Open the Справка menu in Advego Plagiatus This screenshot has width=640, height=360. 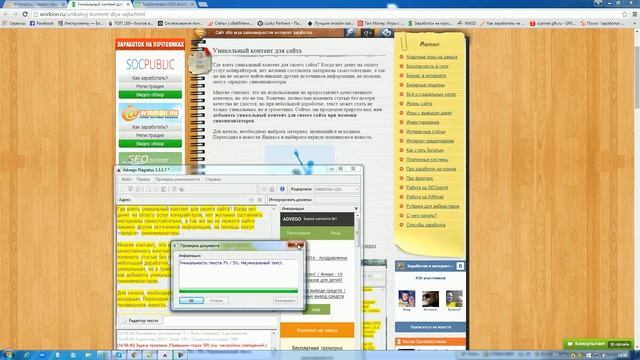pyautogui.click(x=213, y=179)
